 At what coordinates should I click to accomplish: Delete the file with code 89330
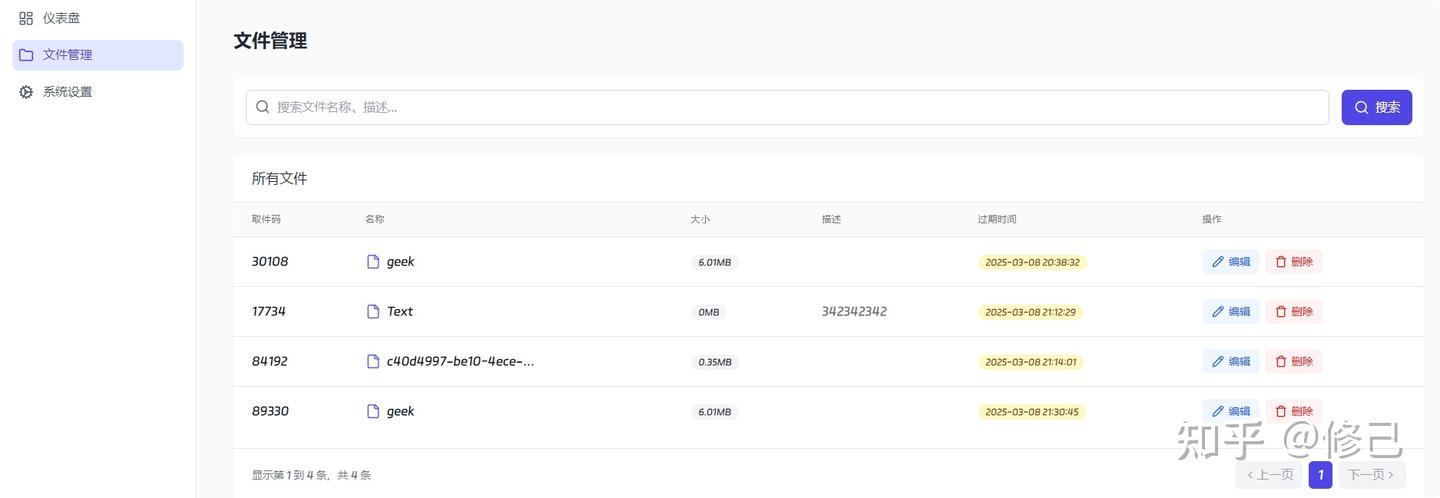1293,412
